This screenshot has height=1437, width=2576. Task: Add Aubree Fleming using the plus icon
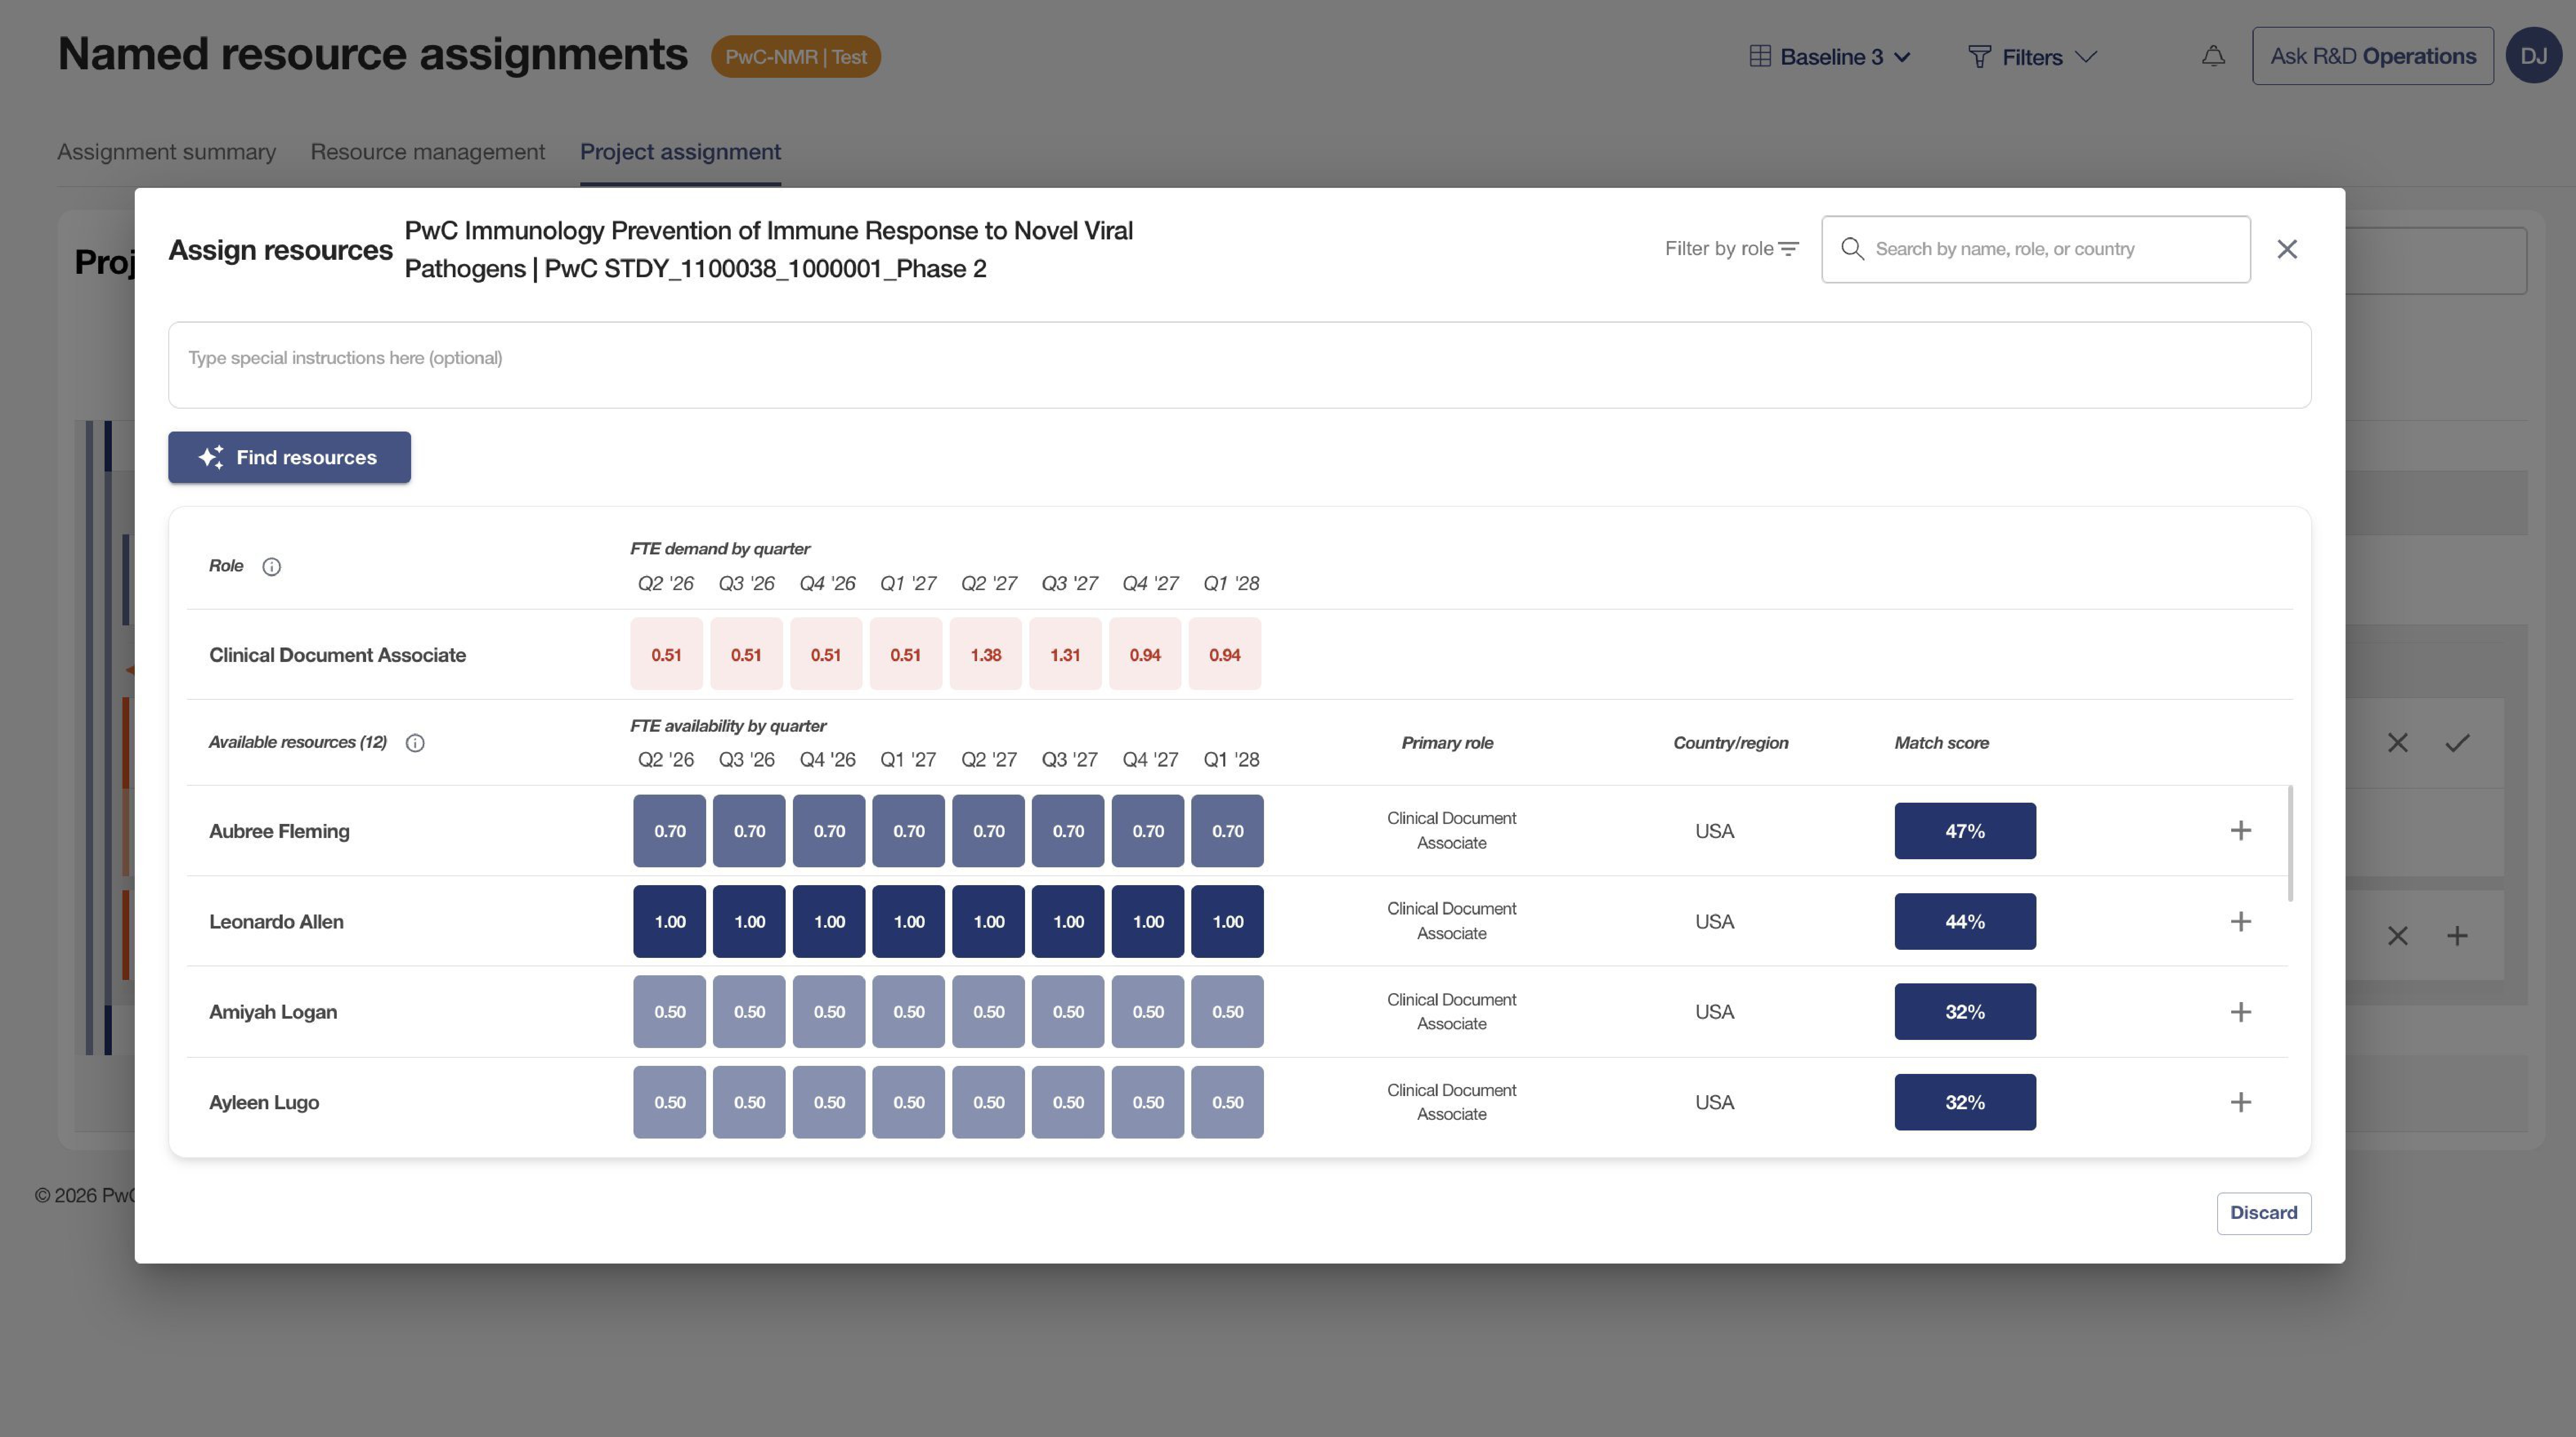[2240, 831]
